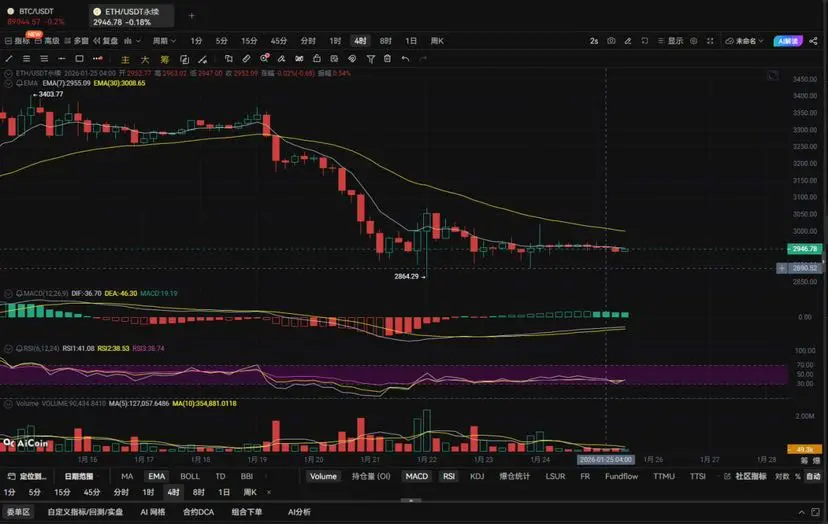Click the 2s refresh interval setting

[x=594, y=41]
